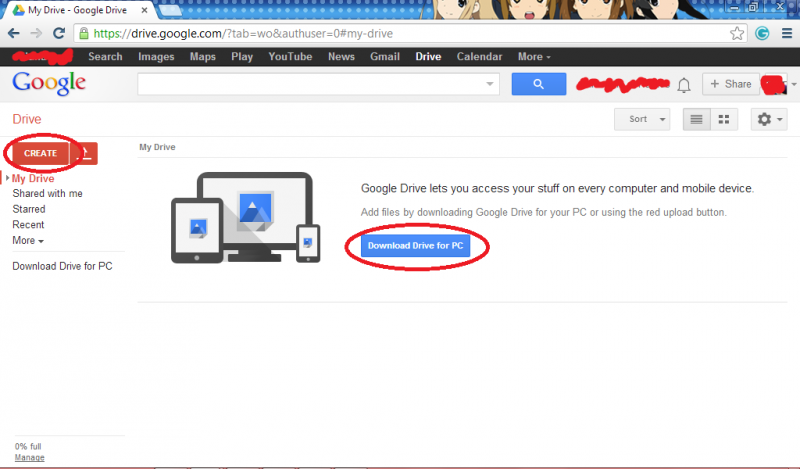Viewport: 800px width, 469px height.
Task: Open the Sort dropdown
Action: [642, 119]
